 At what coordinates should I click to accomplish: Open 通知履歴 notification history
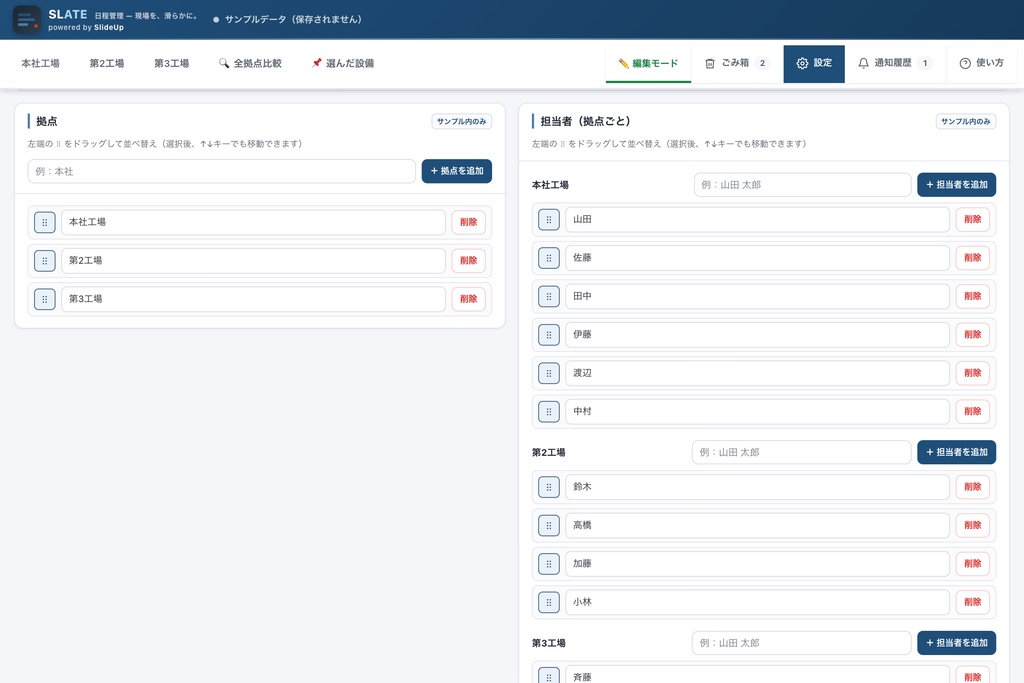(895, 63)
